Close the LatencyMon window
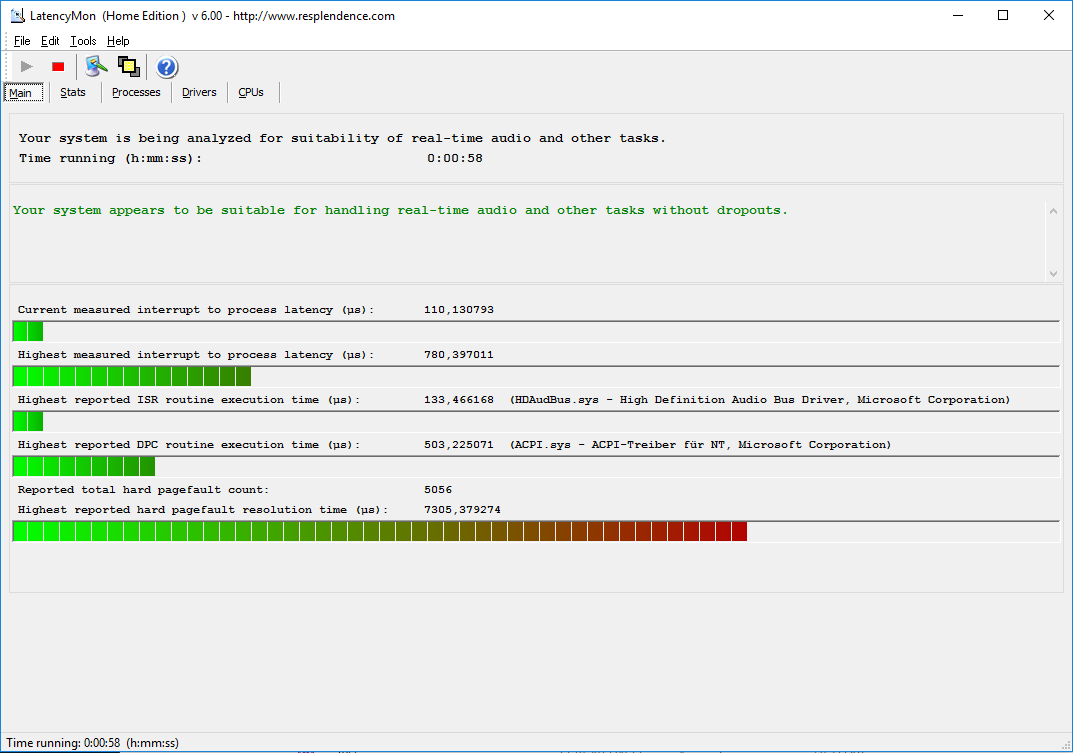 click(1048, 15)
